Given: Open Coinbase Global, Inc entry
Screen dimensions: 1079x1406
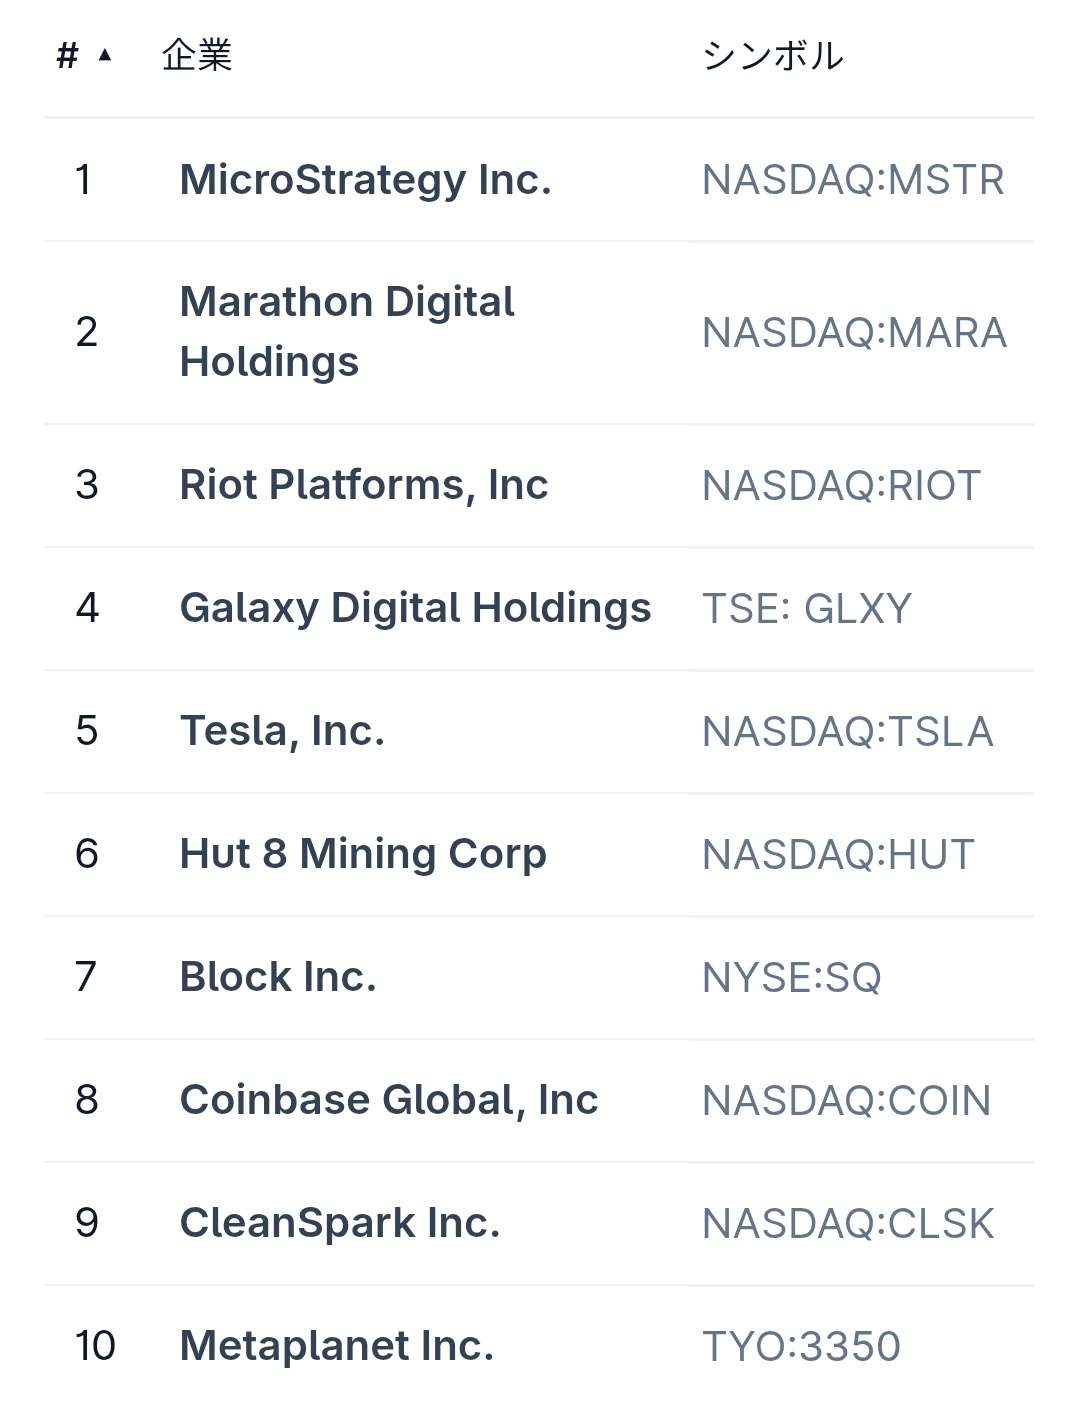Looking at the screenshot, I should [x=388, y=1100].
